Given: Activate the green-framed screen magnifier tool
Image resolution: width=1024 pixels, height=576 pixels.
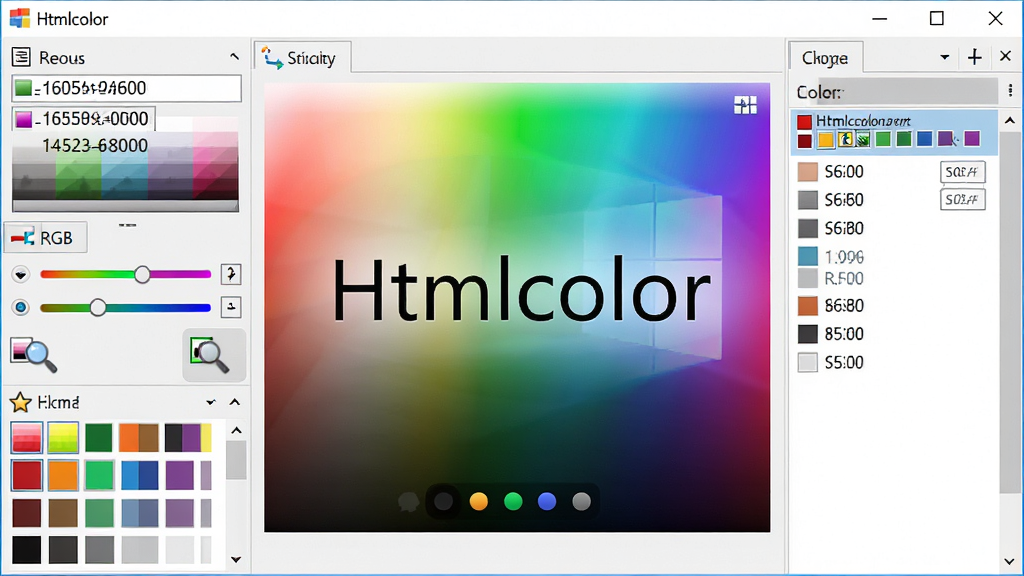Looking at the screenshot, I should pyautogui.click(x=214, y=355).
